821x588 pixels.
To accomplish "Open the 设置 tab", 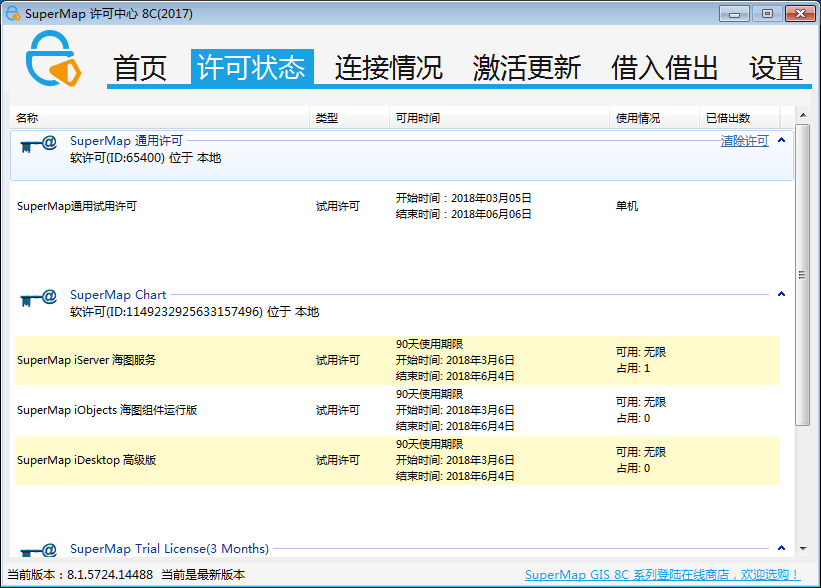I will coord(775,68).
